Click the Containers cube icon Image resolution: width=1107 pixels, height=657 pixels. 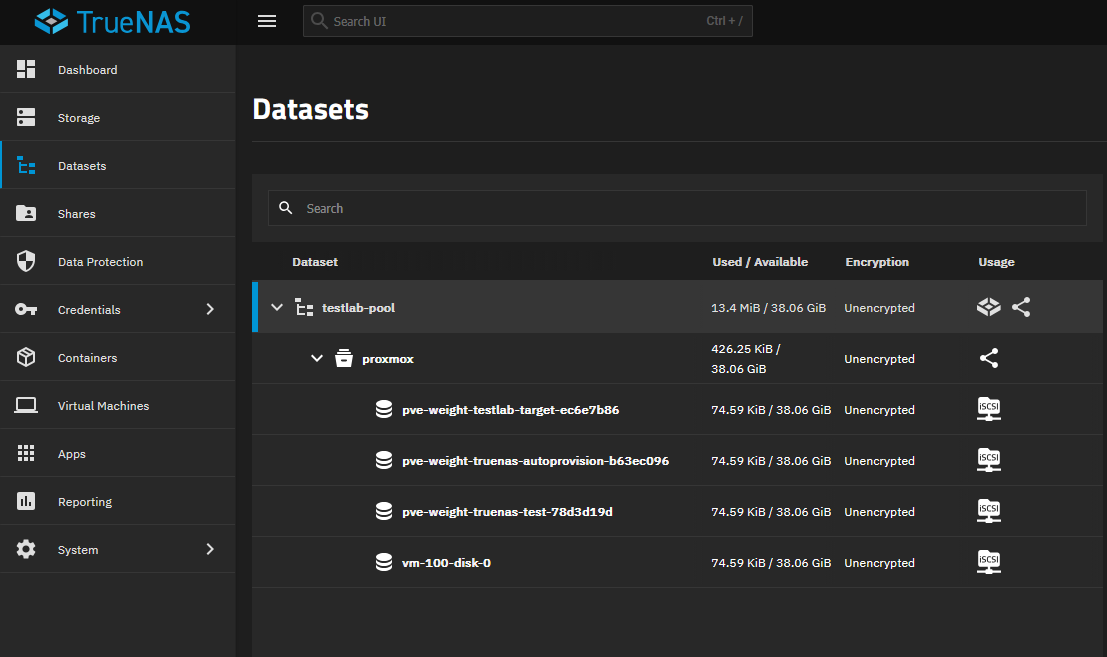[26, 357]
